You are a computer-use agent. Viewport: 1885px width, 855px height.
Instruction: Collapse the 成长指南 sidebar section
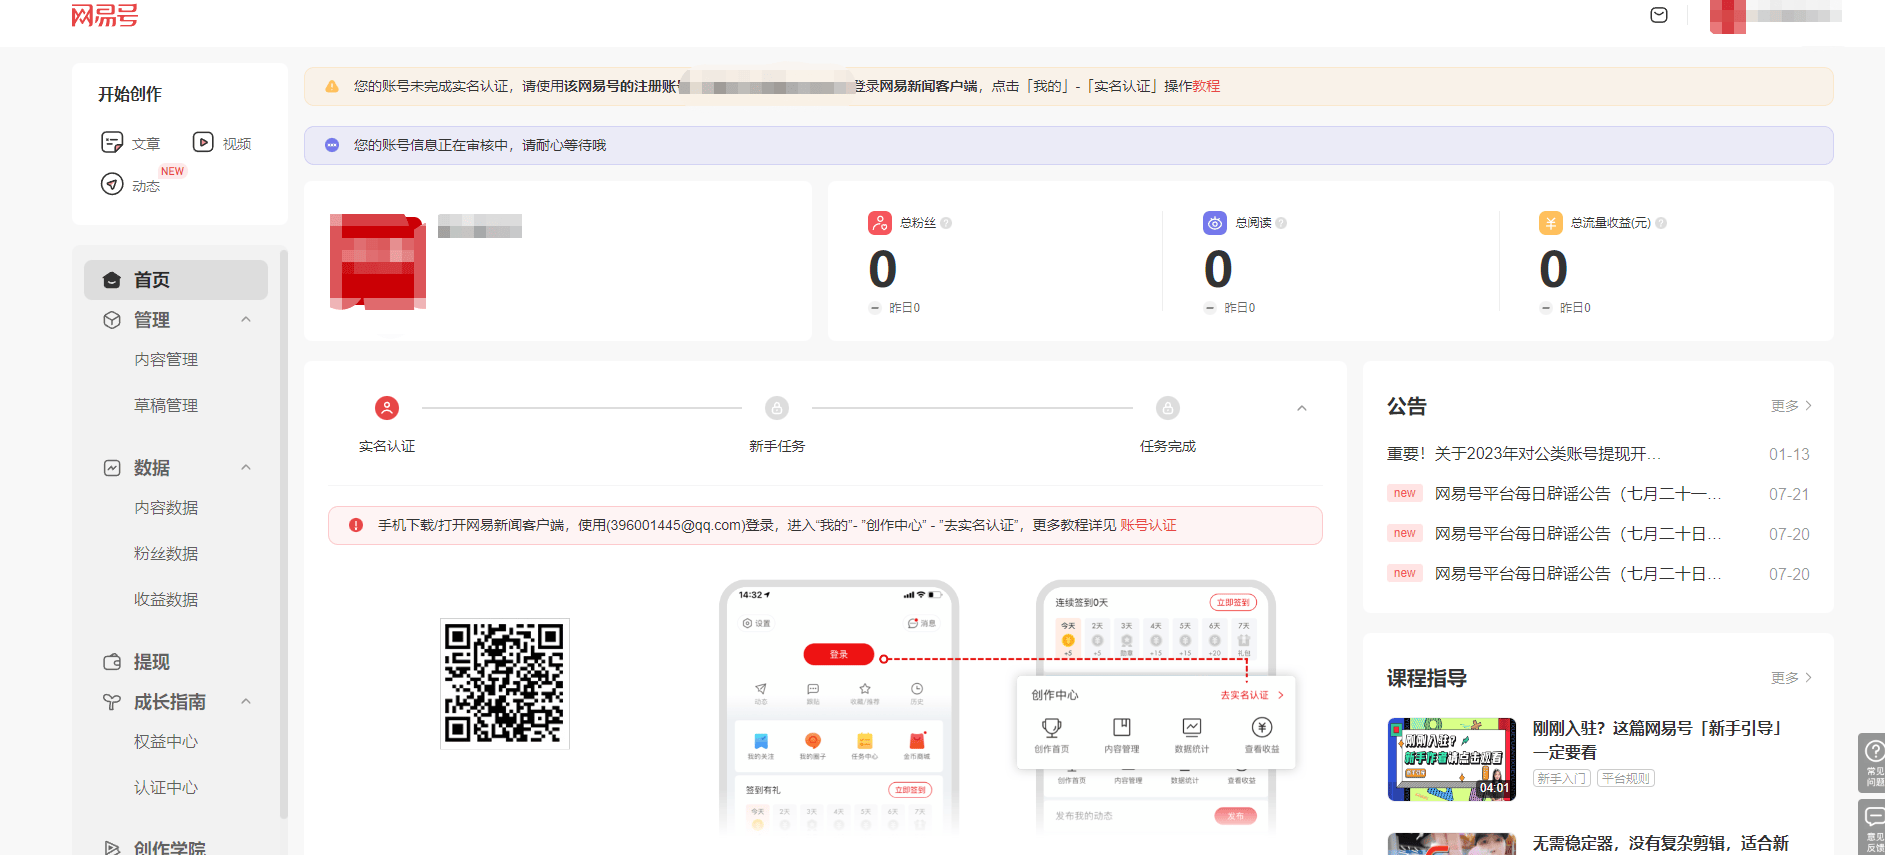click(x=246, y=701)
